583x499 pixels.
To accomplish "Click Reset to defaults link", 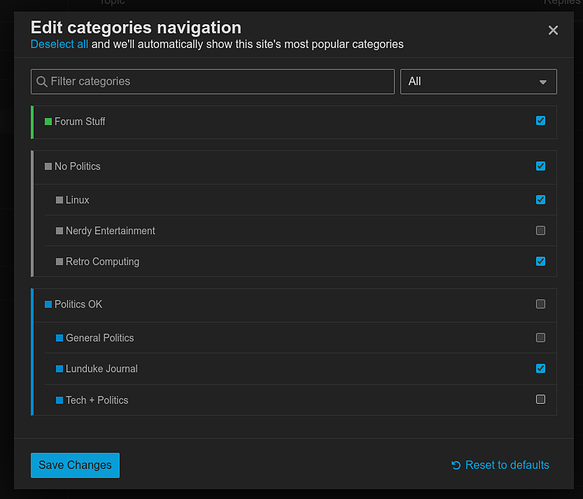I will click(x=507, y=465).
